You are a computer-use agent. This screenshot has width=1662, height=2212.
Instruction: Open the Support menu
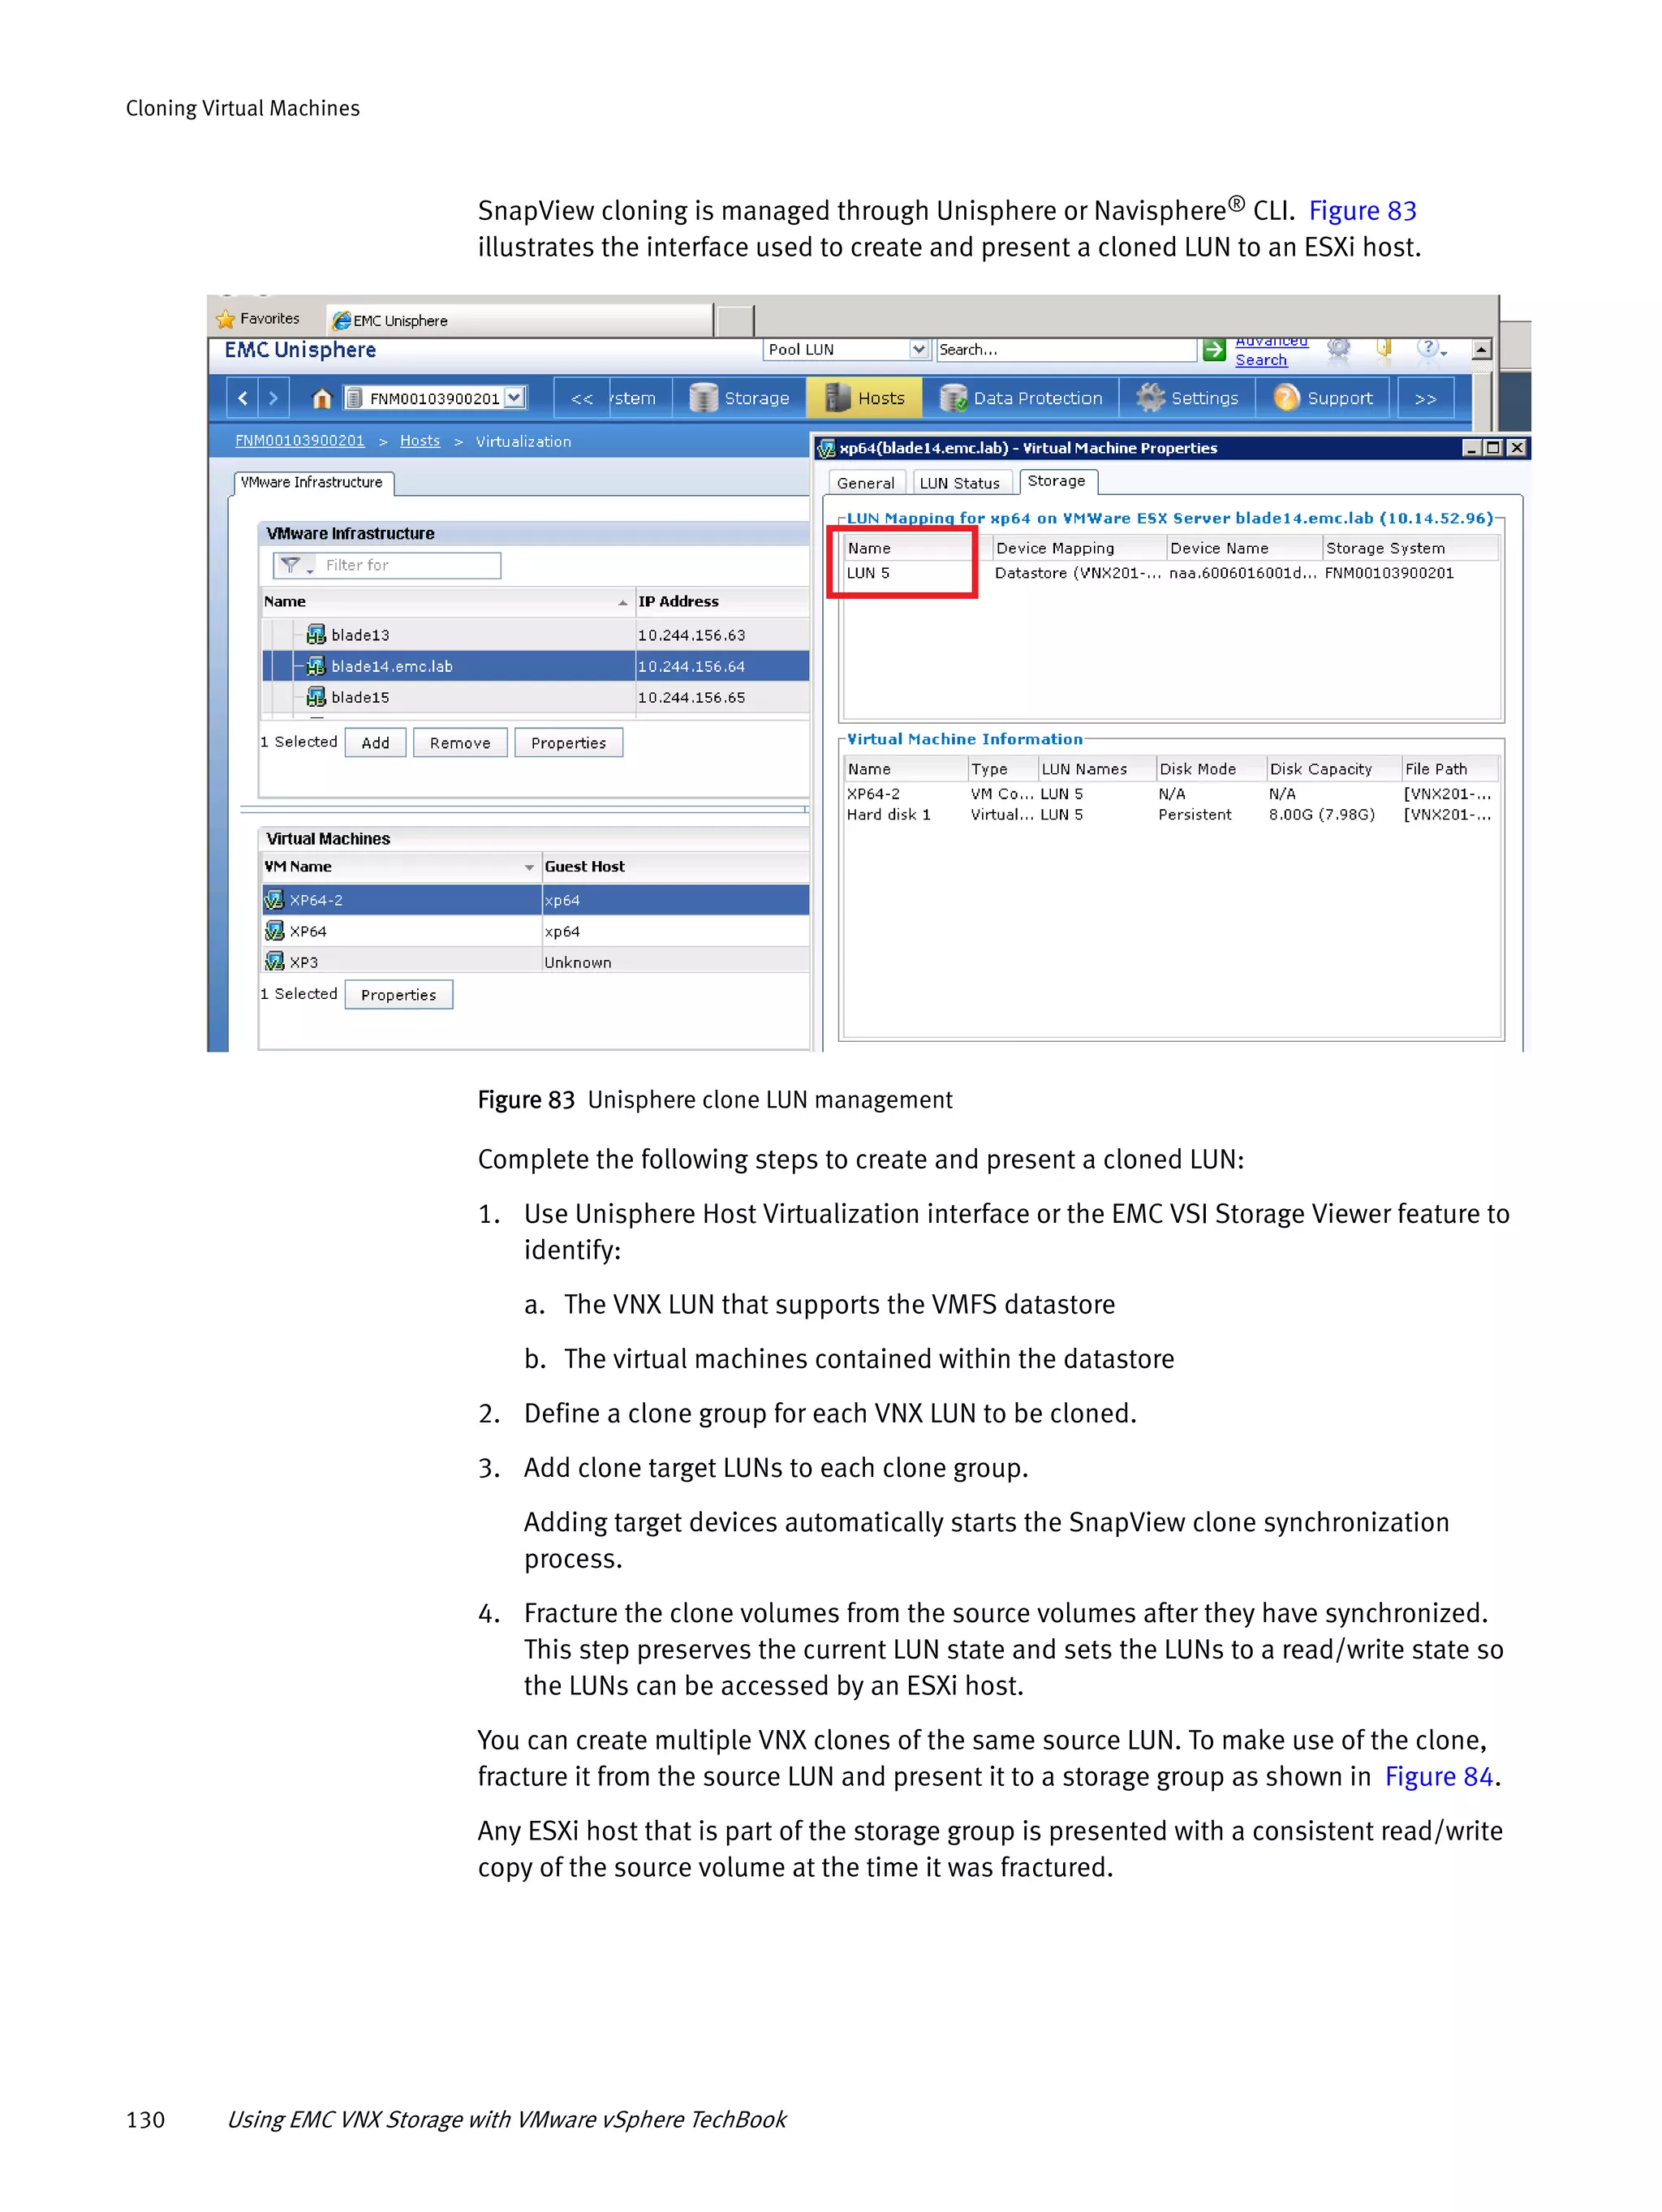[1323, 398]
